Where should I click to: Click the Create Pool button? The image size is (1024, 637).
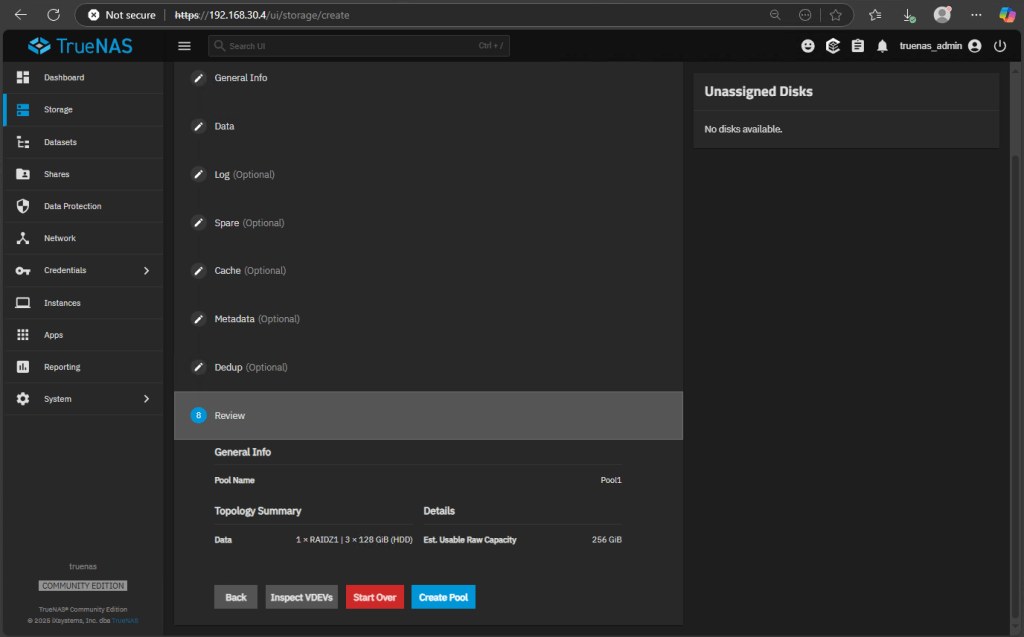click(443, 597)
